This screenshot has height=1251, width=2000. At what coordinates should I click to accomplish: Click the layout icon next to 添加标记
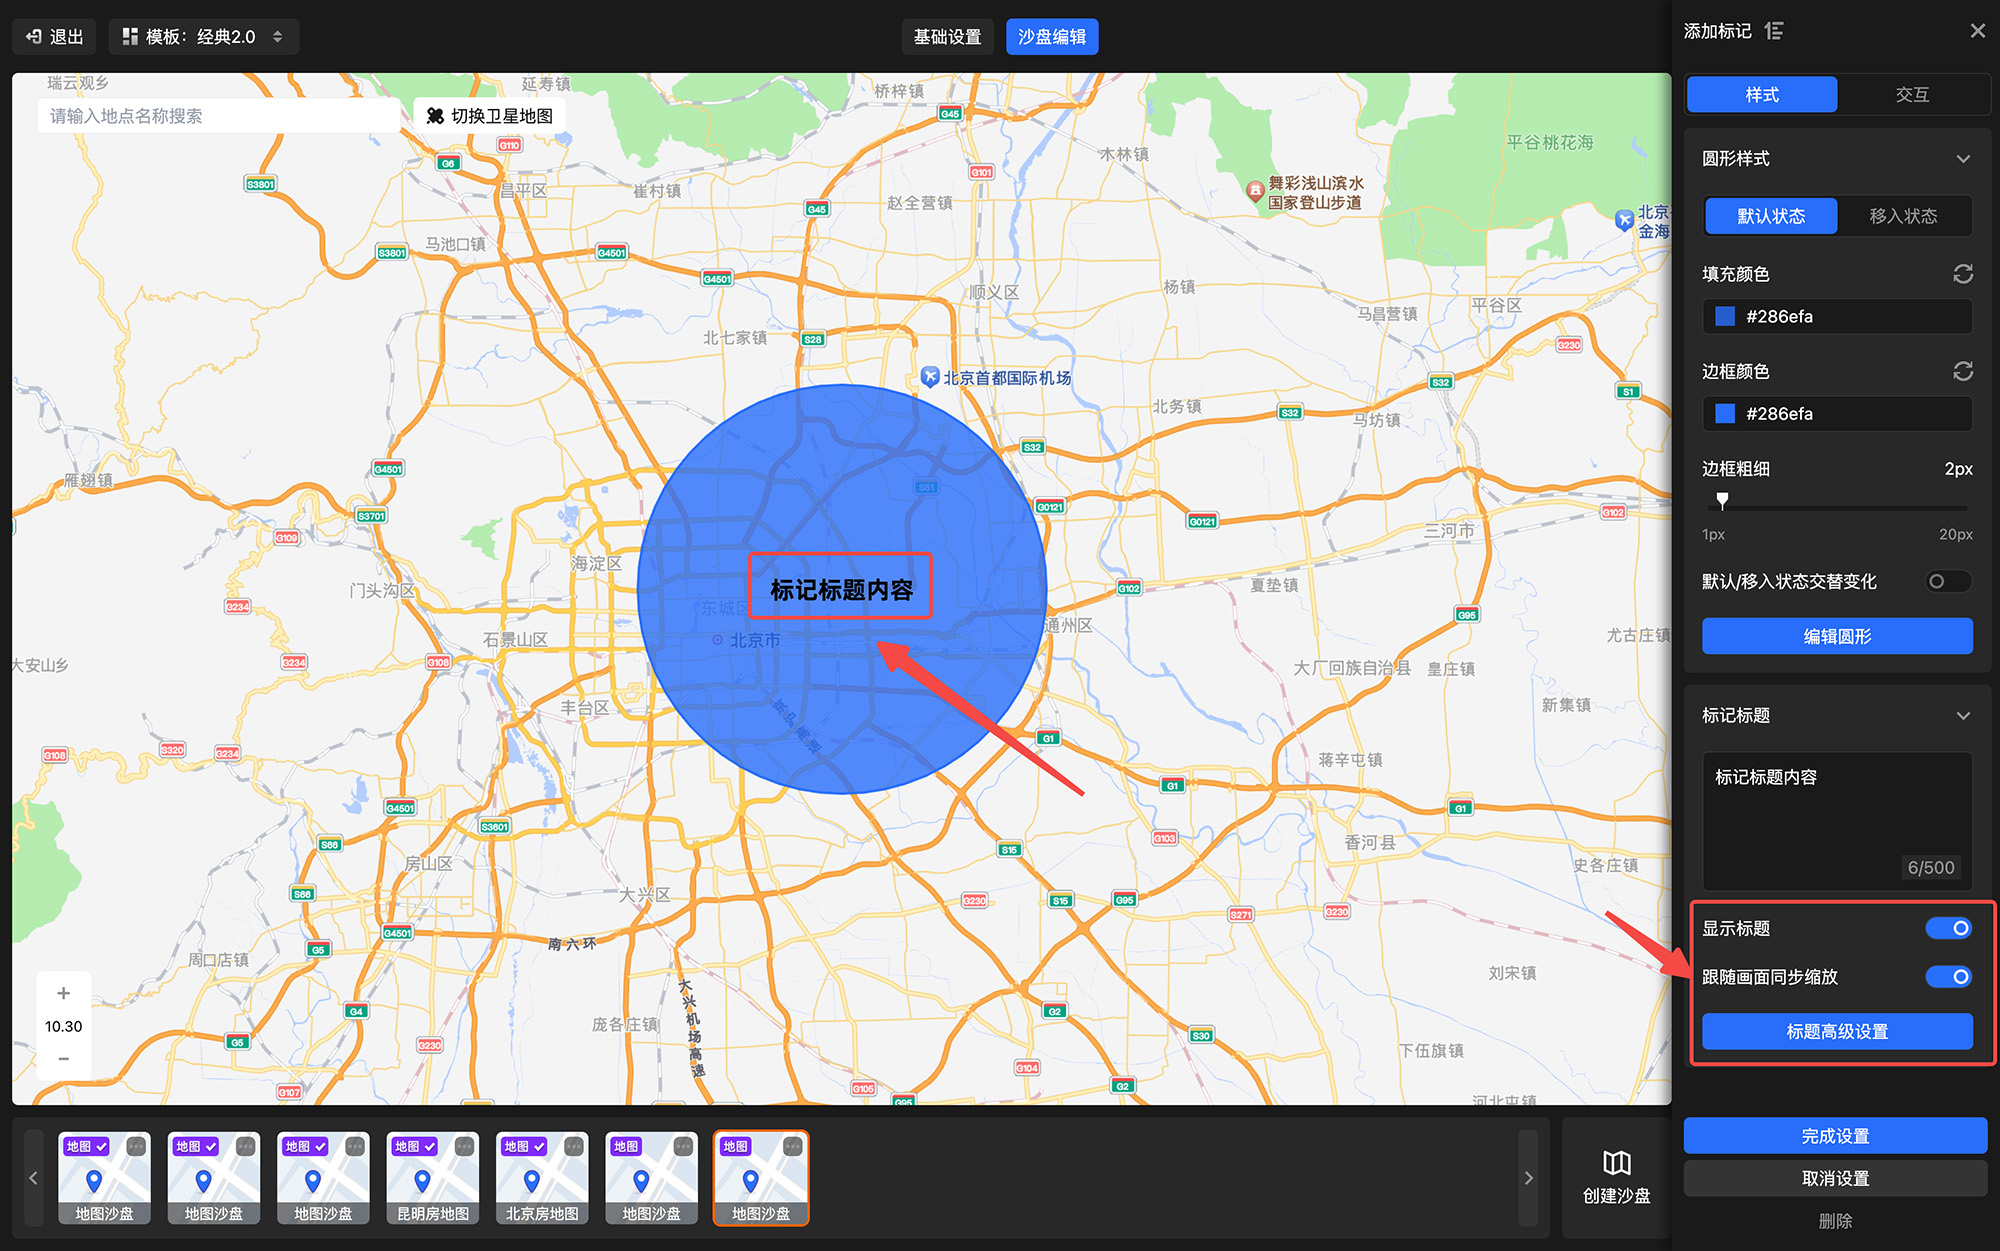click(1774, 31)
